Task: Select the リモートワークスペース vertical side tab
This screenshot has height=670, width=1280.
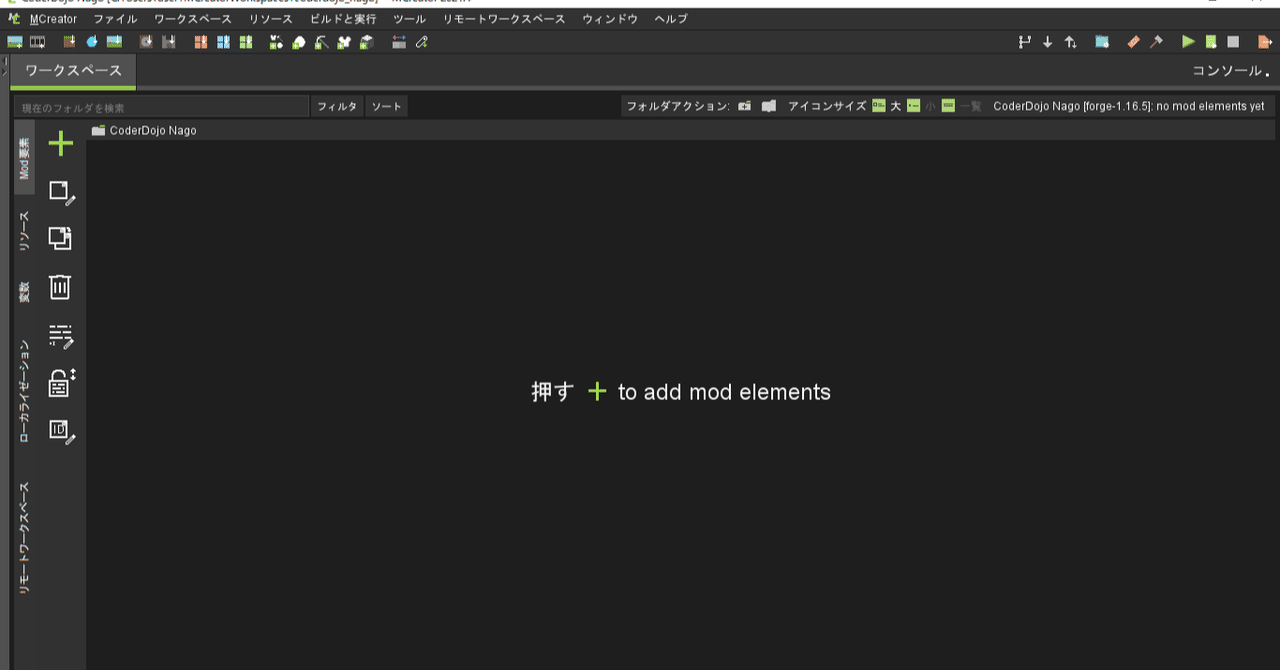Action: click(25, 539)
